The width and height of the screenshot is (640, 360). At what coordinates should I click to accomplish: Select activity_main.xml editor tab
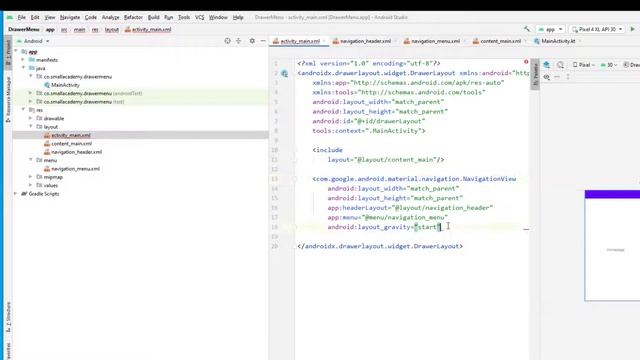tap(299, 41)
